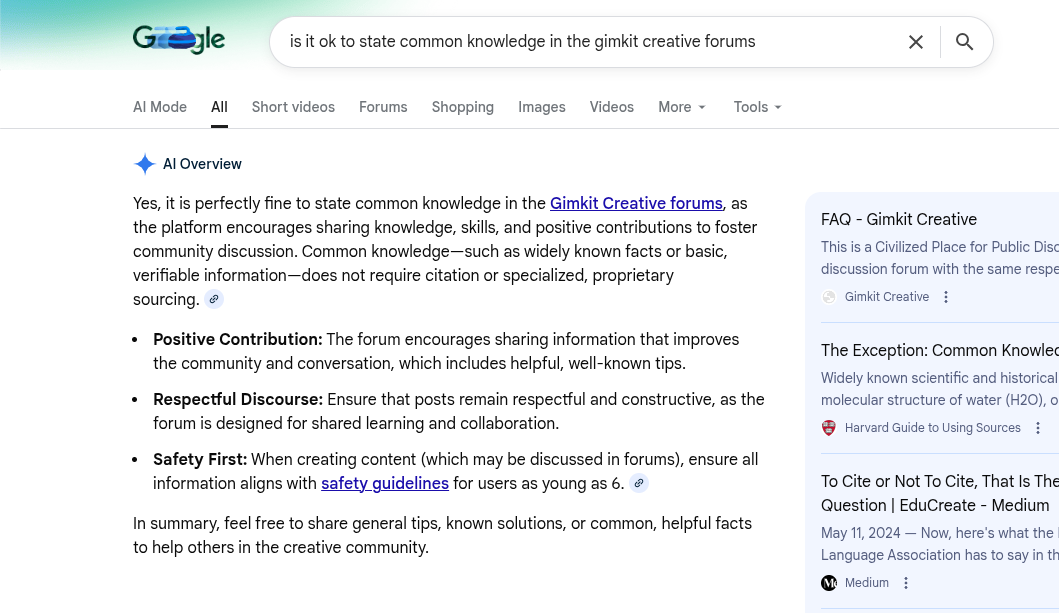Open the source link icon after 'sourcing.'
Viewport: 1059px width, 613px height.
coord(214,299)
